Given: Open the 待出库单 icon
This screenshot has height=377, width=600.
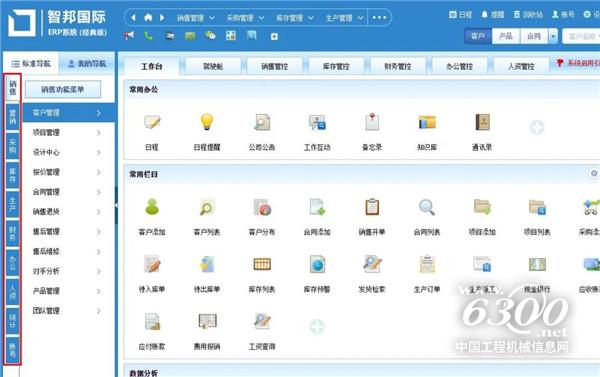Looking at the screenshot, I should click(207, 264).
